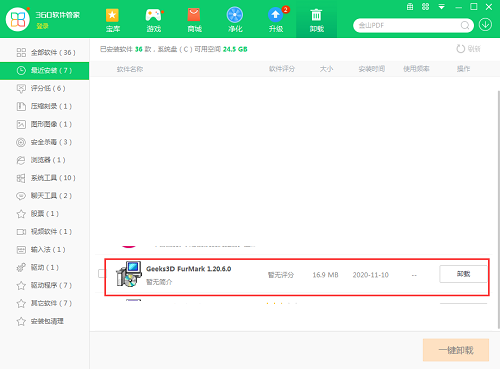Tick the checkbox for Geeks3D FurMark
Image resolution: width=500 pixels, height=369 pixels.
pos(102,274)
